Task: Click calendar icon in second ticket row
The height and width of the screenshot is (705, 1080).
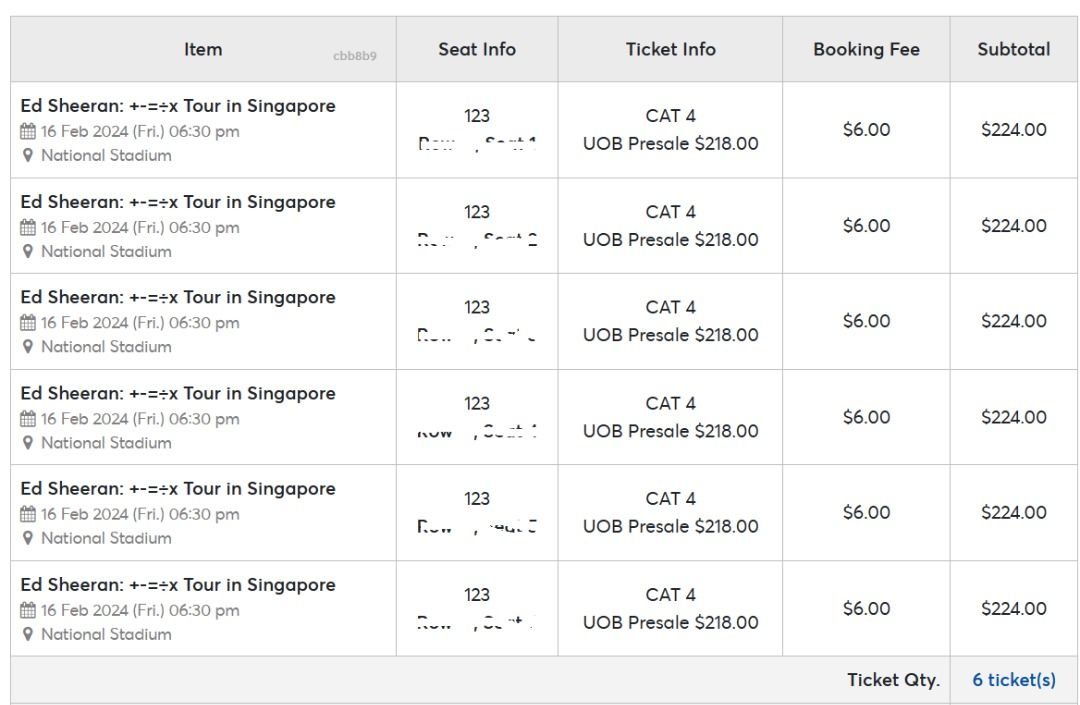Action: (x=28, y=228)
